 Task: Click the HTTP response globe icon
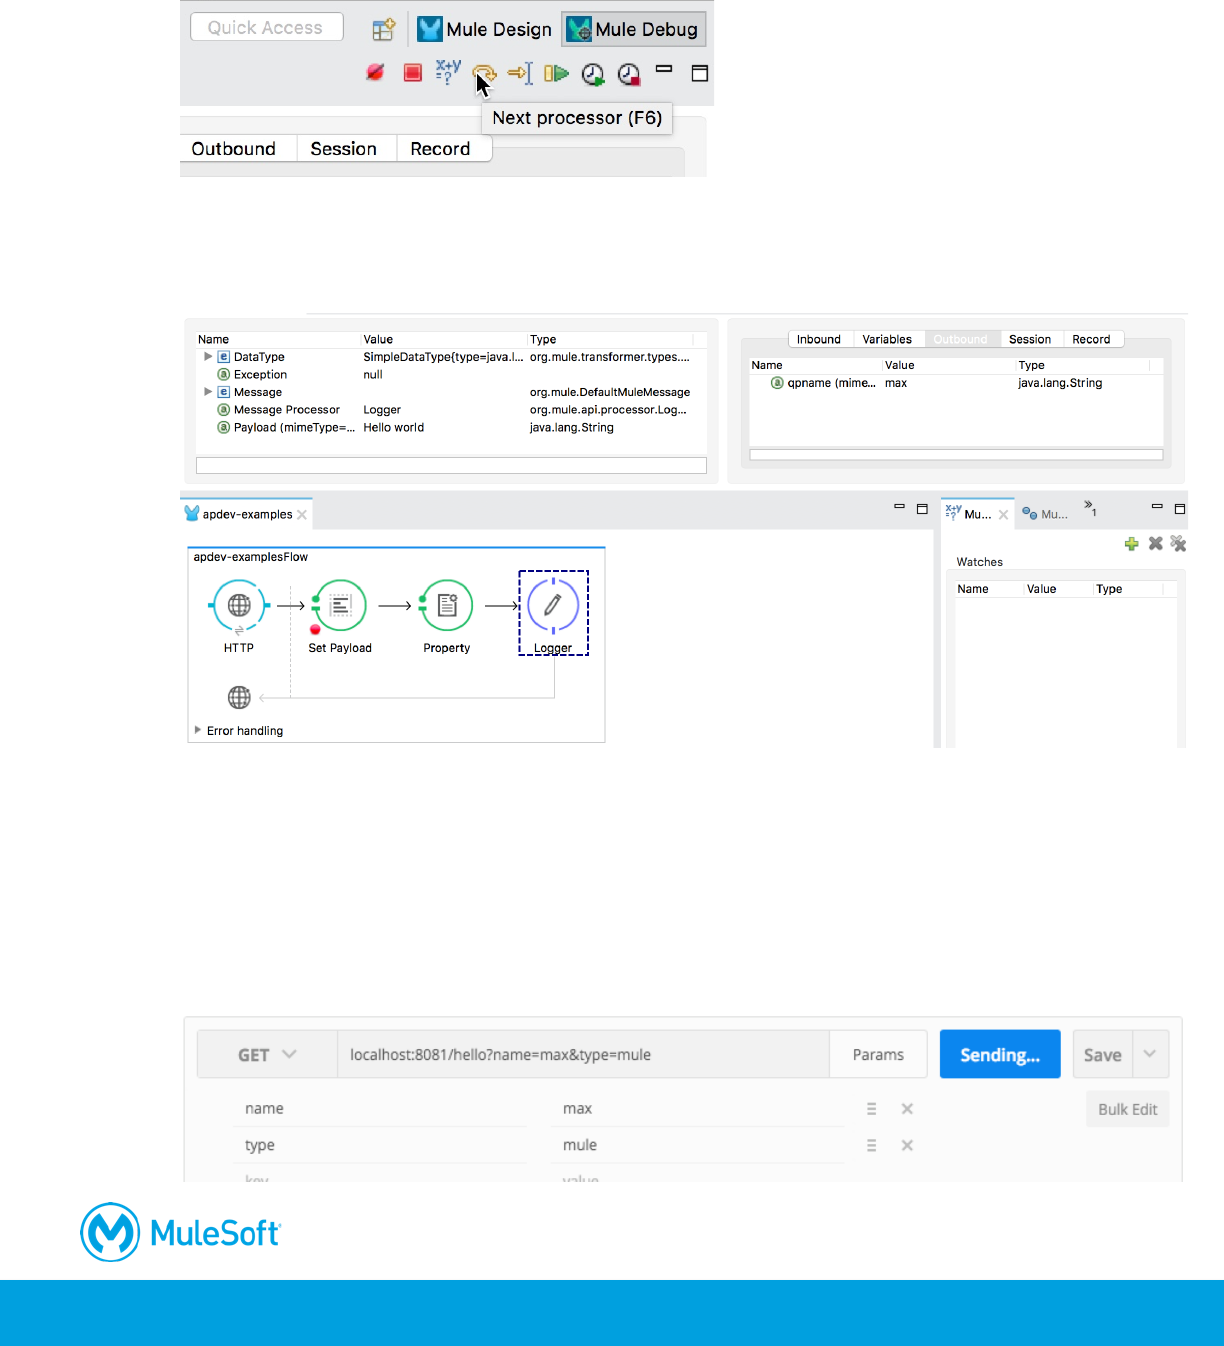(239, 697)
